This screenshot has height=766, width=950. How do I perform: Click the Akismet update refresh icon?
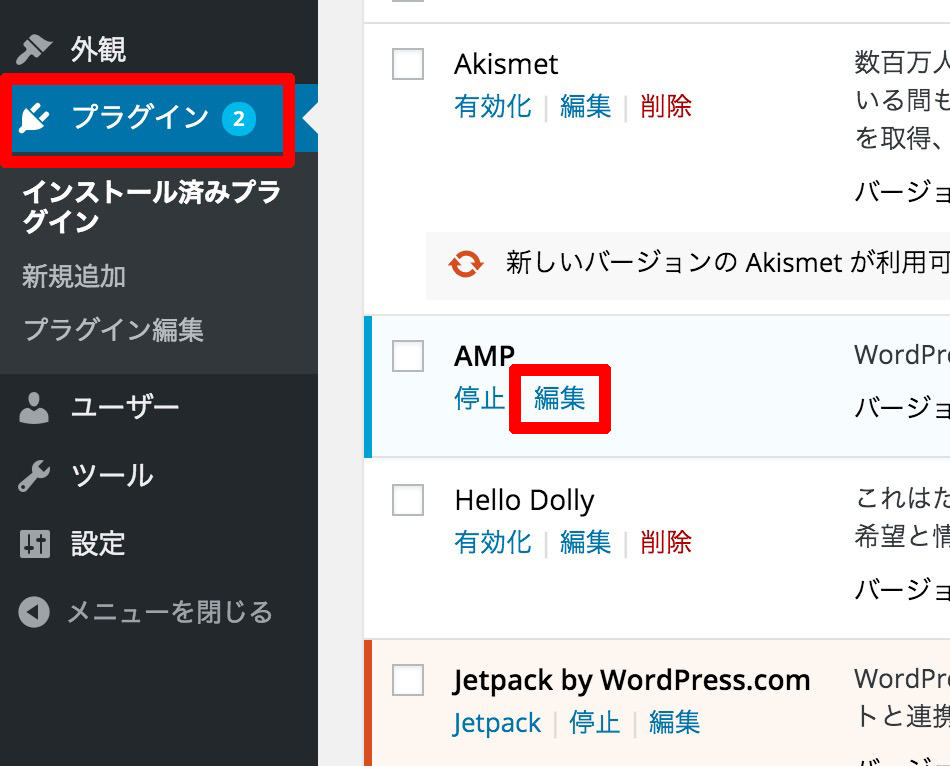point(465,264)
